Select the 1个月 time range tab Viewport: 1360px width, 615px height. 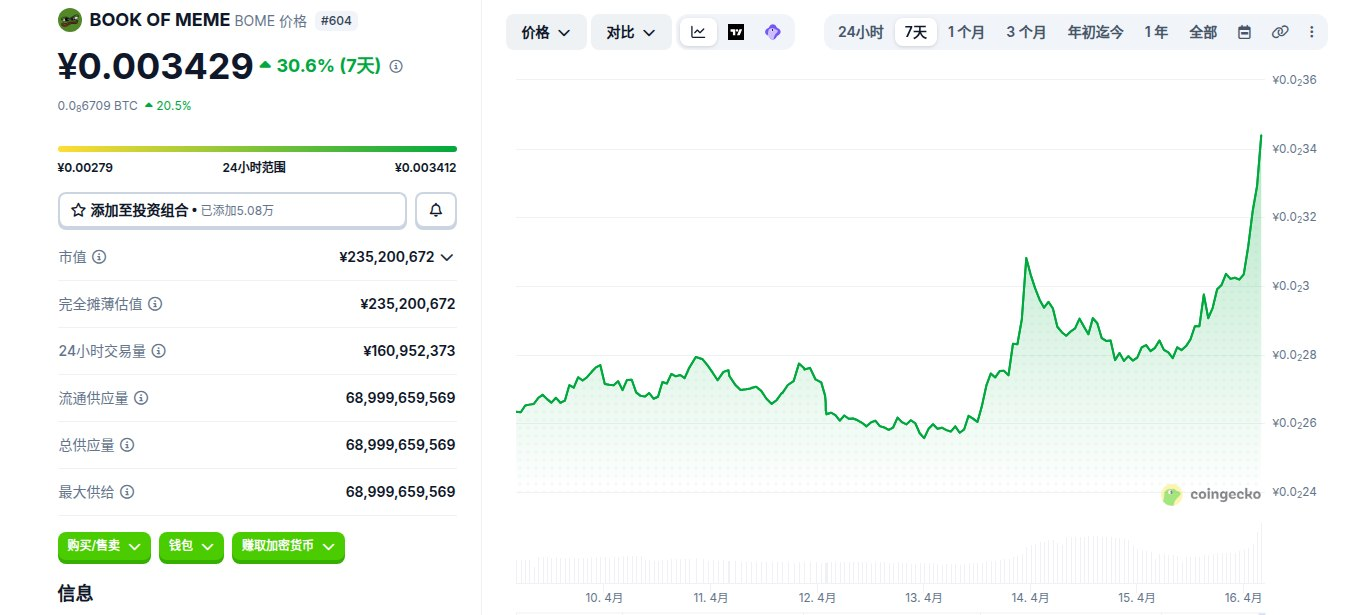tap(966, 32)
